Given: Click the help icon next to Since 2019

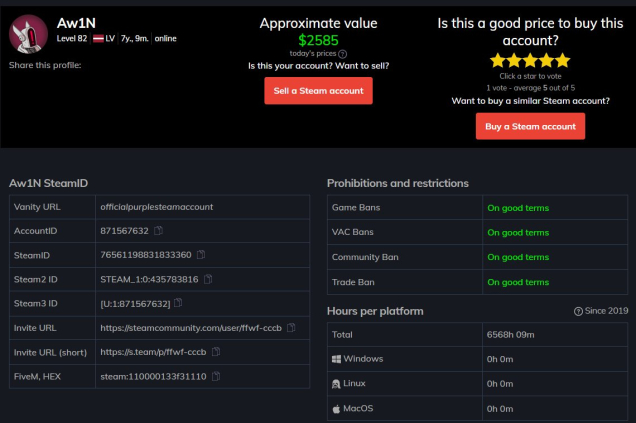Looking at the screenshot, I should 579,311.
